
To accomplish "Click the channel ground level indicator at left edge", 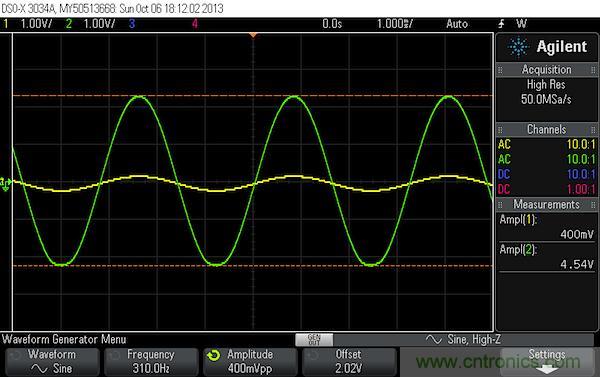I will point(6,184).
